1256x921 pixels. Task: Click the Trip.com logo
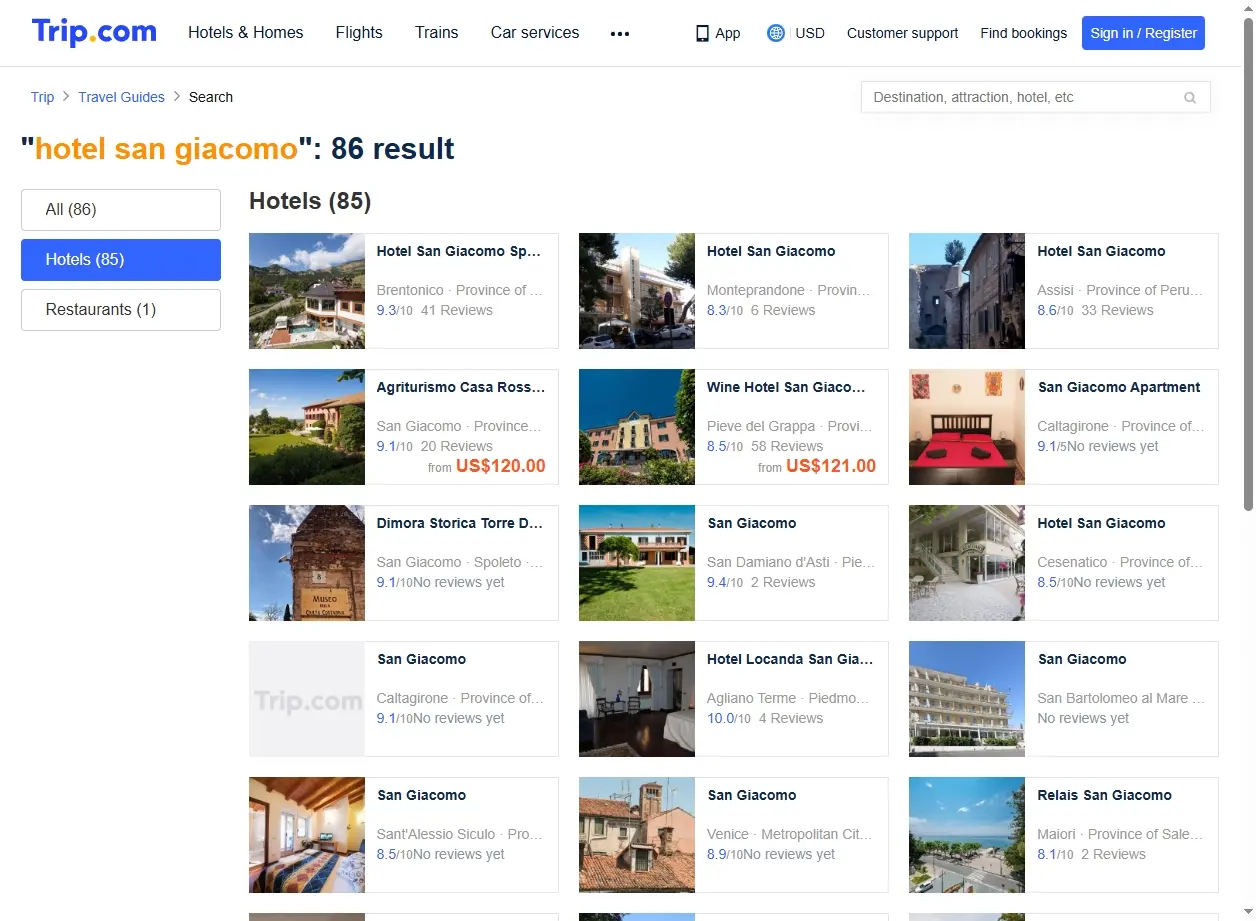pos(94,32)
